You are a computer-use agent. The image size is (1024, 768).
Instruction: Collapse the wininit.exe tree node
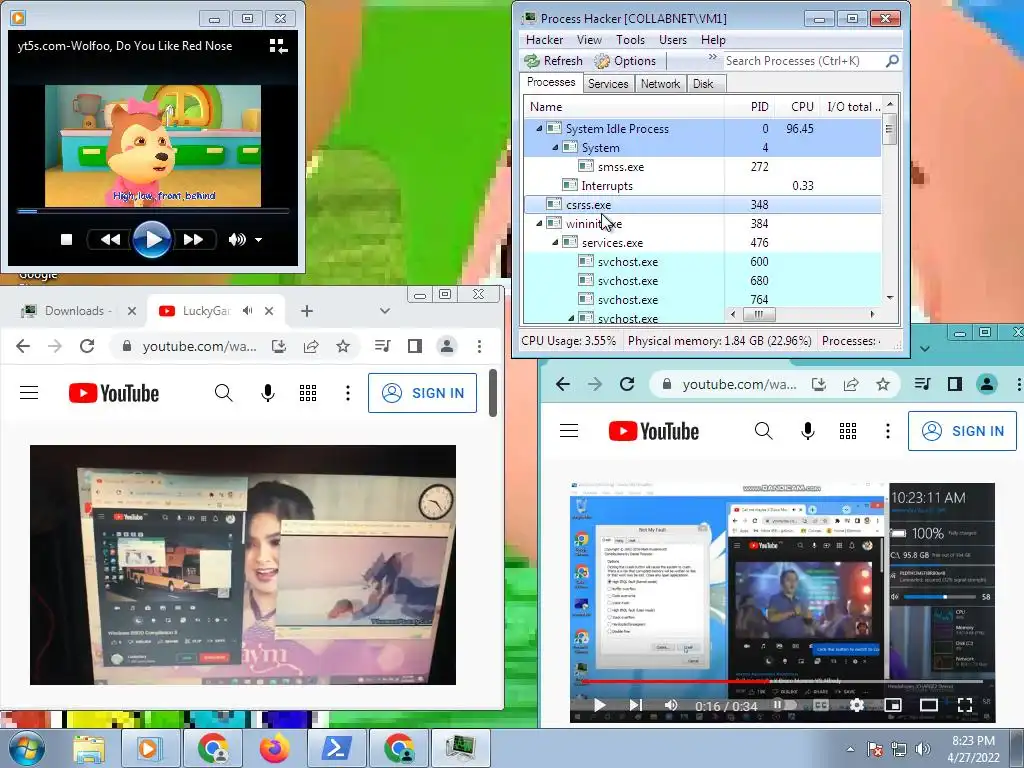click(x=539, y=223)
